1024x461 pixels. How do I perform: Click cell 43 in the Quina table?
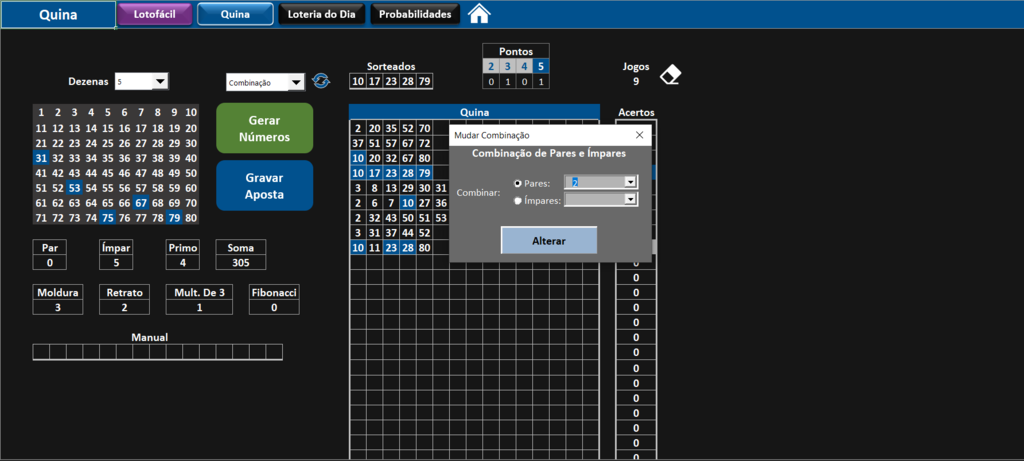click(x=391, y=218)
